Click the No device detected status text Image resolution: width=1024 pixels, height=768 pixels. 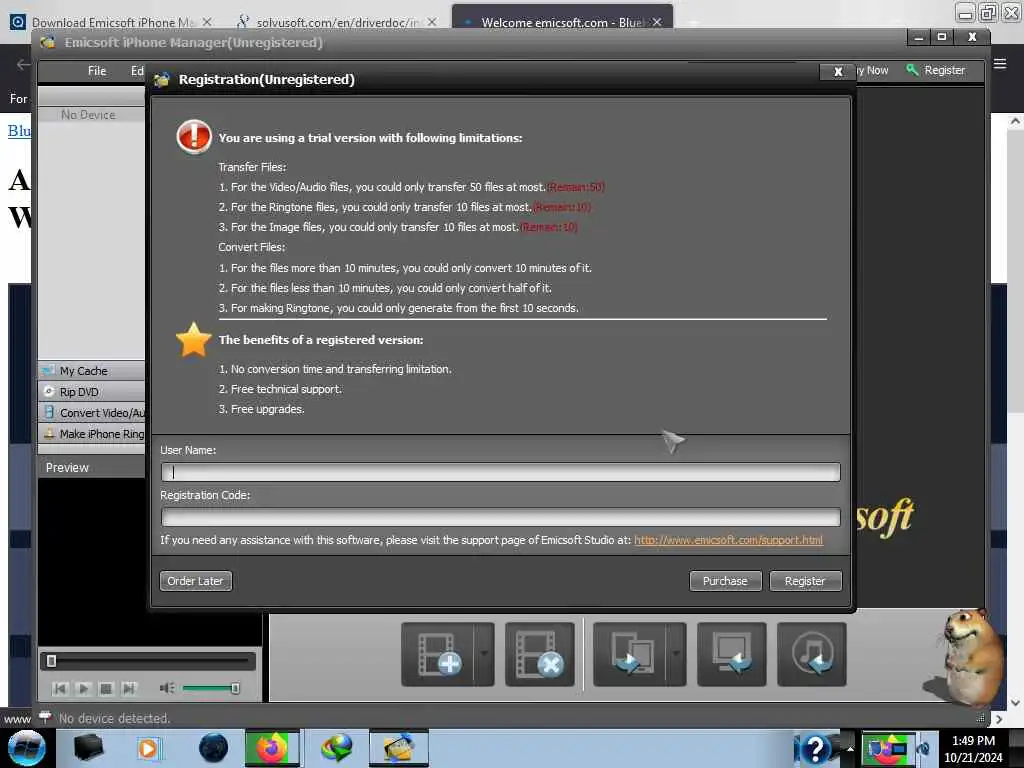[114, 718]
